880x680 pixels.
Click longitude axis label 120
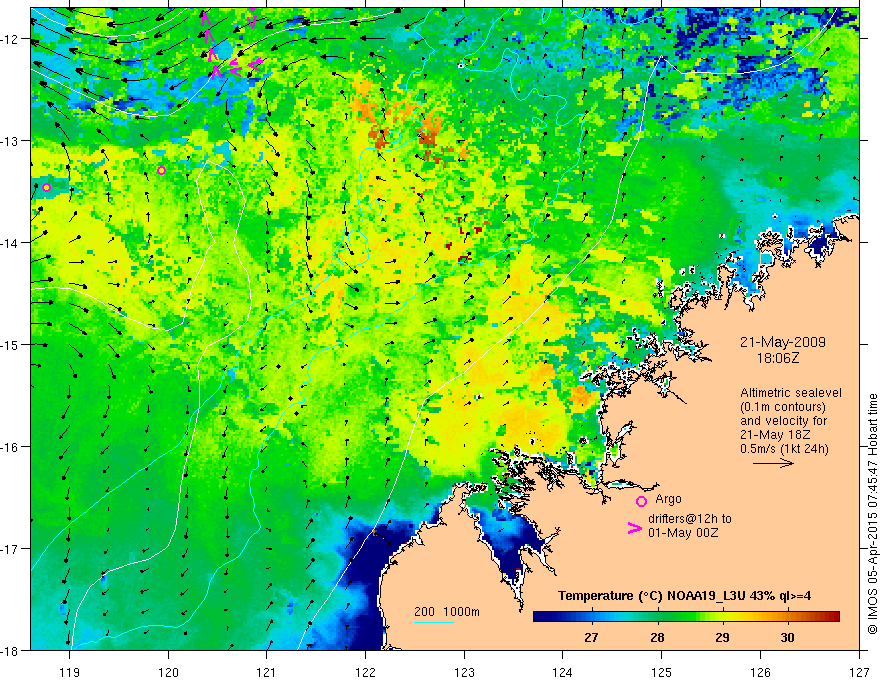click(168, 672)
